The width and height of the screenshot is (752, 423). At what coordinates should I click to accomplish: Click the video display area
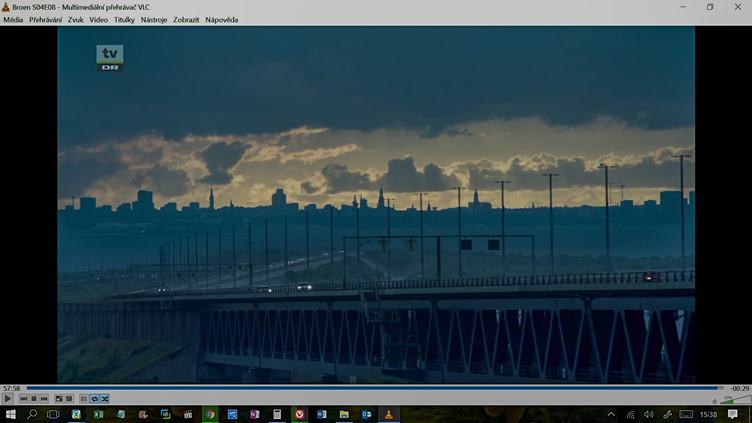pos(376,204)
